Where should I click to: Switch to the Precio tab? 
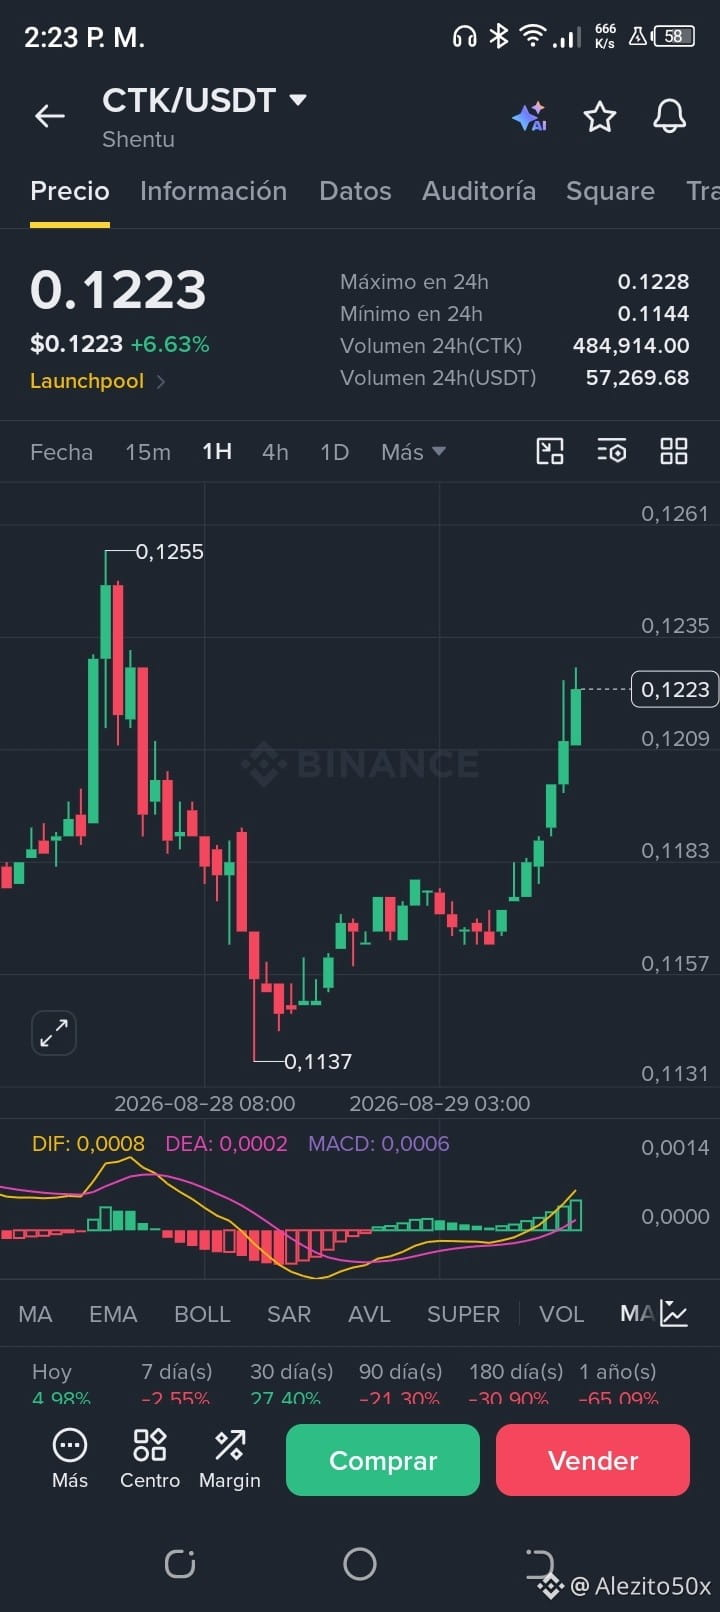70,191
